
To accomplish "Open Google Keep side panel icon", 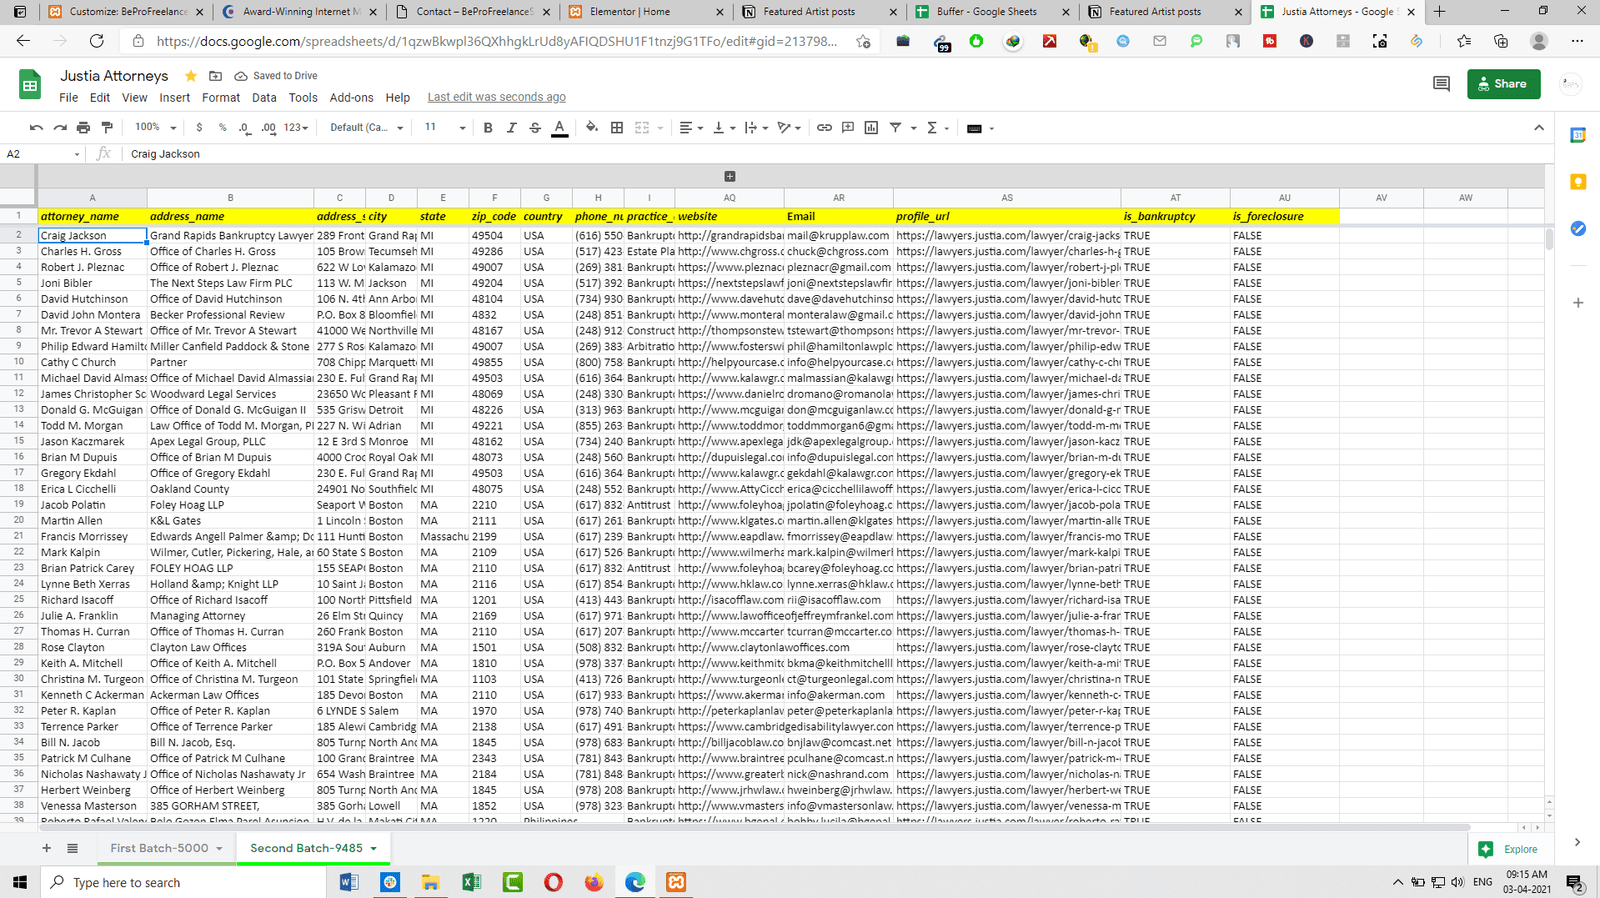I will pyautogui.click(x=1578, y=182).
